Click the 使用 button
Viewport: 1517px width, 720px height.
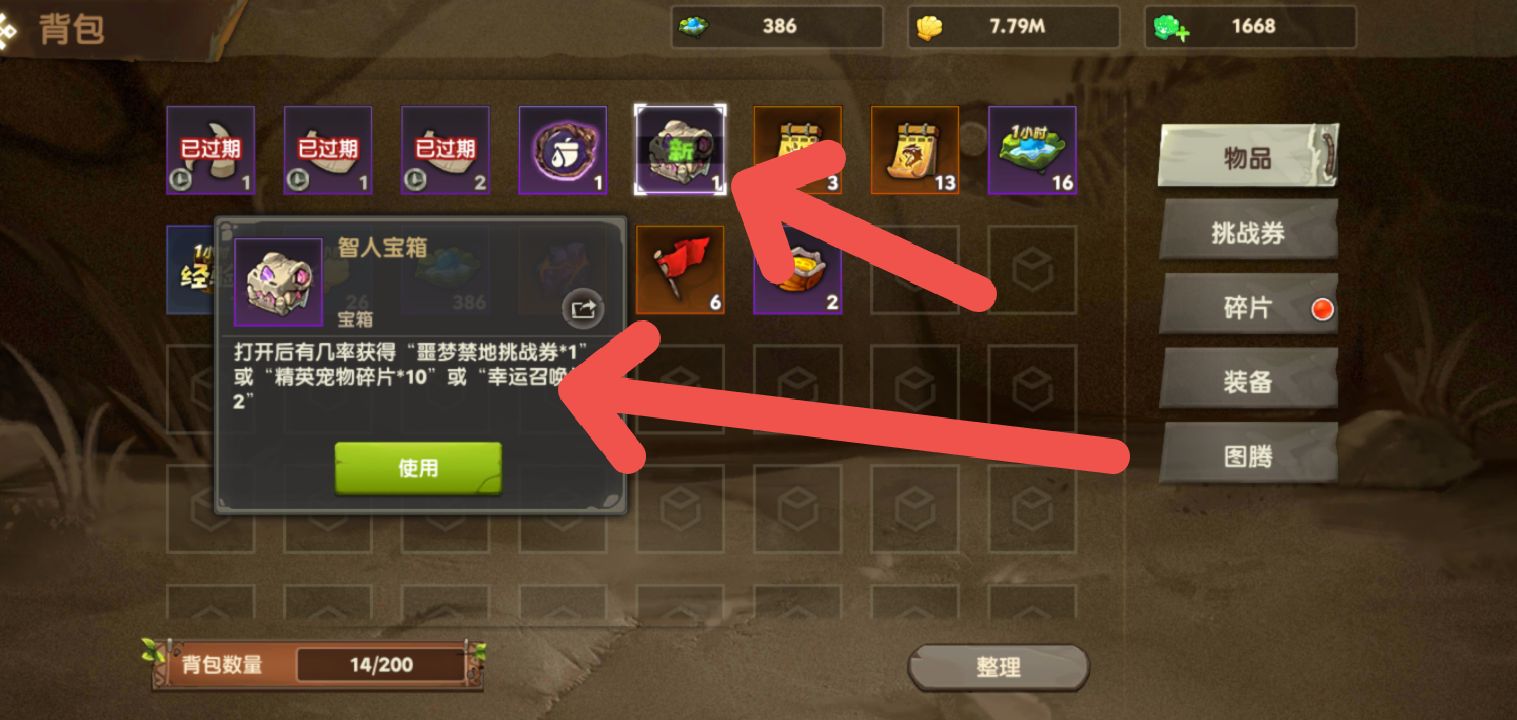[418, 468]
